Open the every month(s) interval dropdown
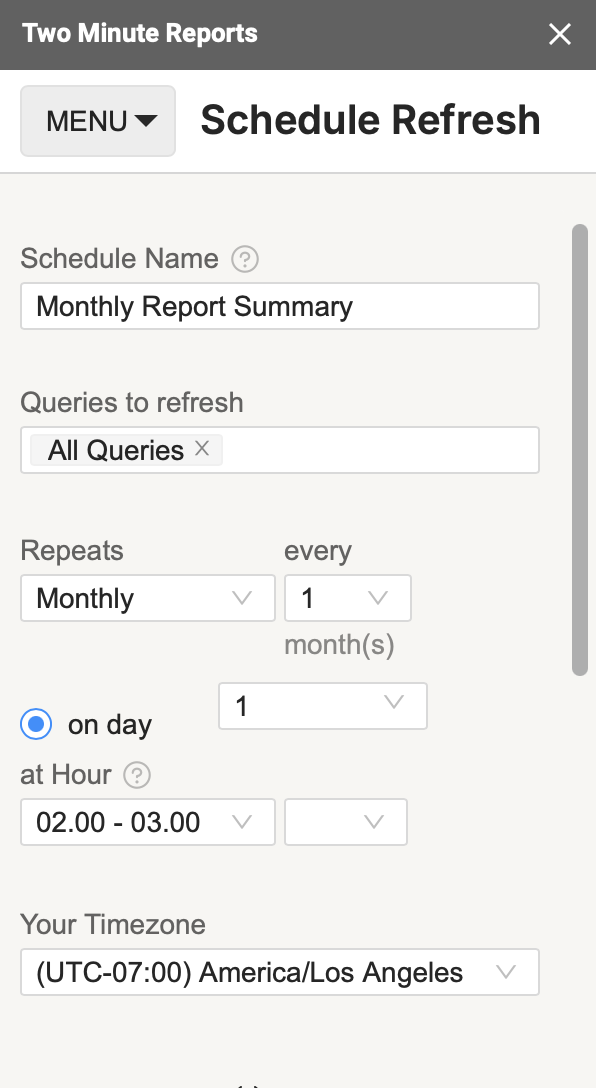Viewport: 596px width, 1088px height. [x=348, y=598]
